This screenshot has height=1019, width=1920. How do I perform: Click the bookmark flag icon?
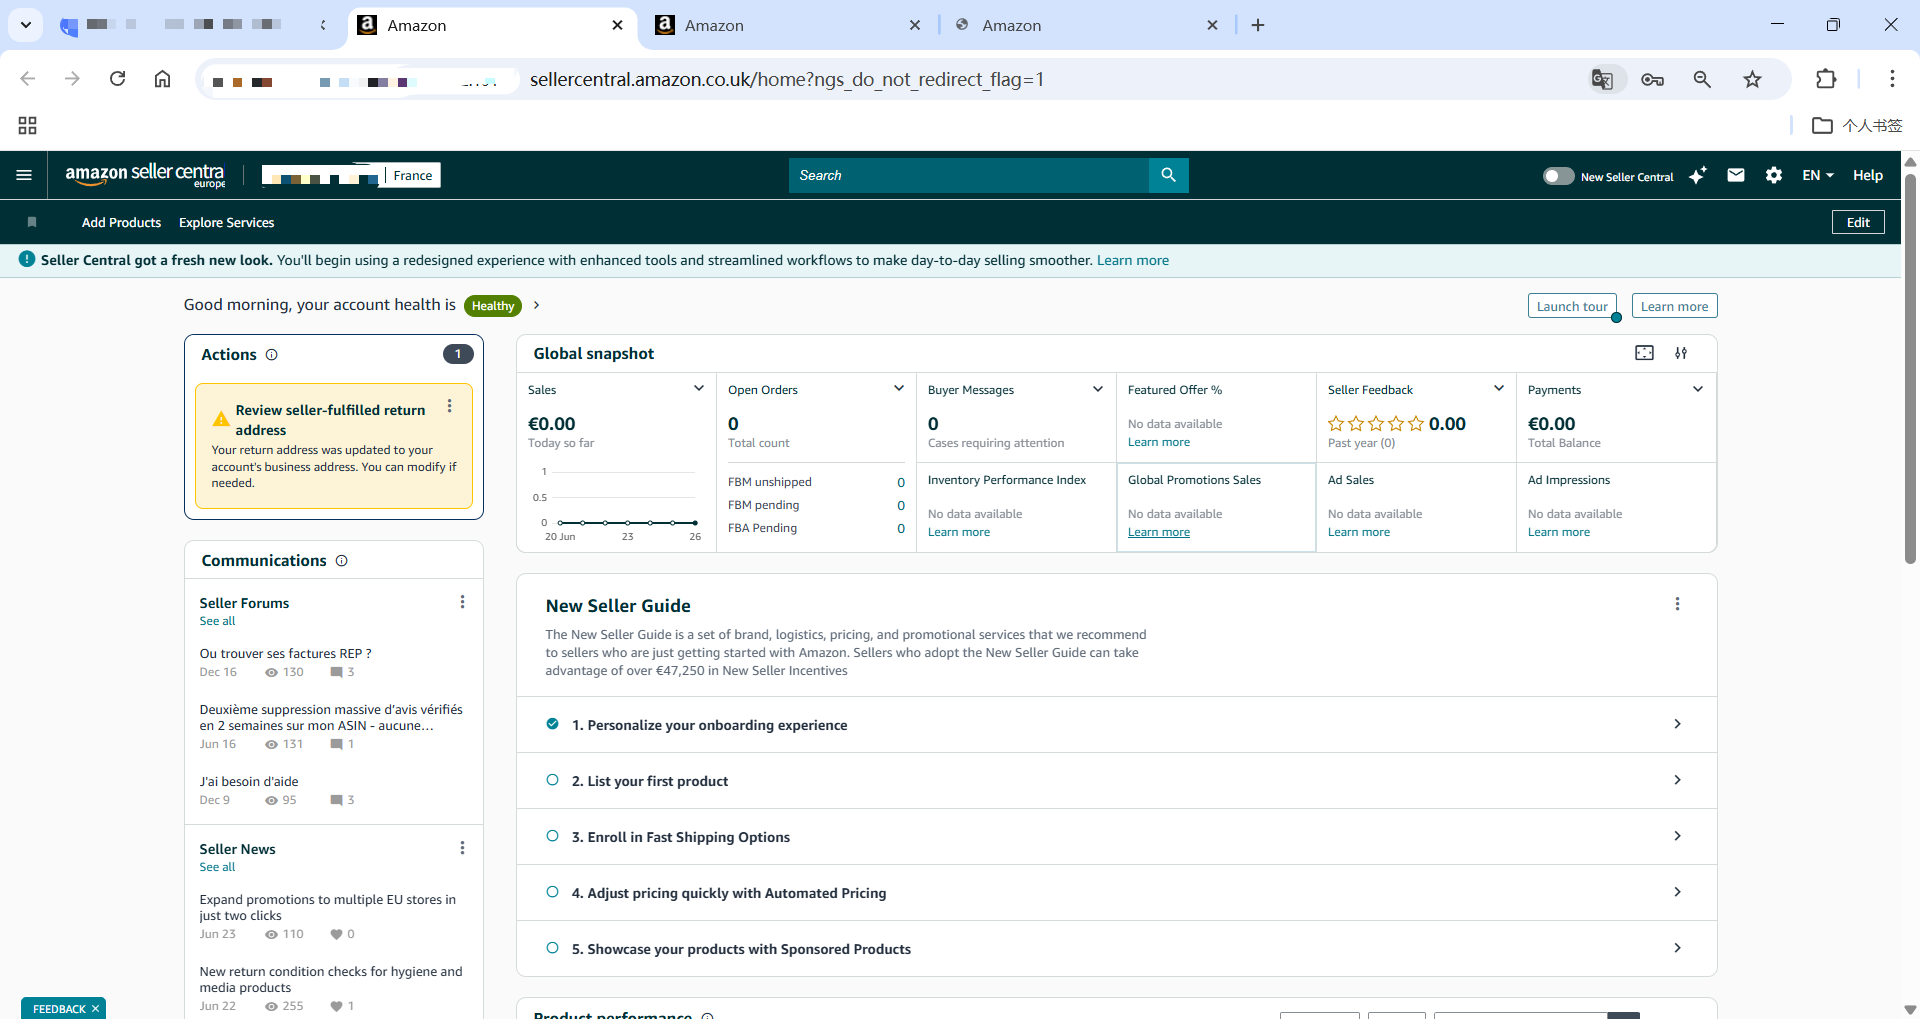(x=32, y=222)
